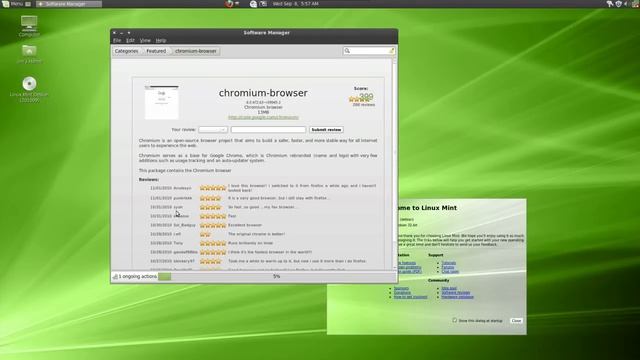Open the Linux Mint Debian disc icon
This screenshot has width=640, height=360.
[x=29, y=89]
